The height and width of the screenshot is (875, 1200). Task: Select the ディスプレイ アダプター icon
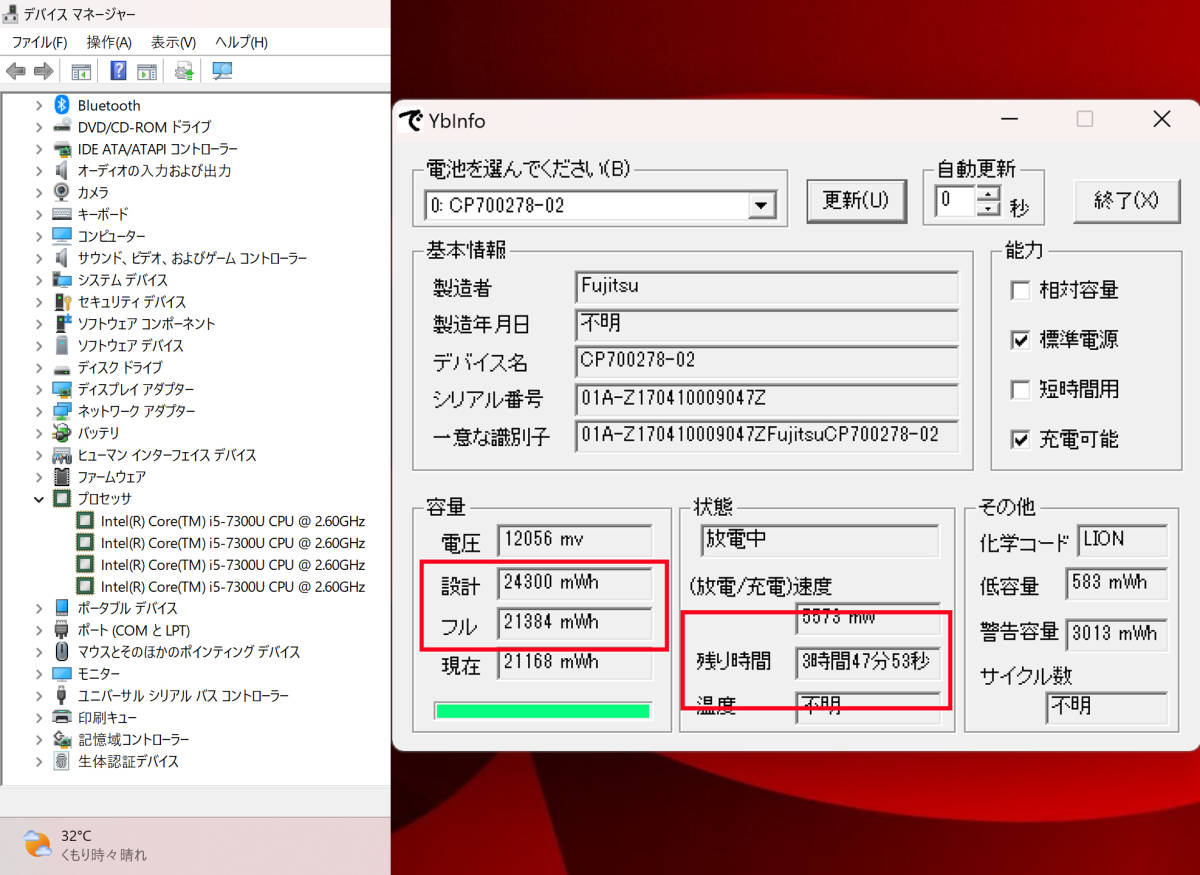pyautogui.click(x=62, y=389)
